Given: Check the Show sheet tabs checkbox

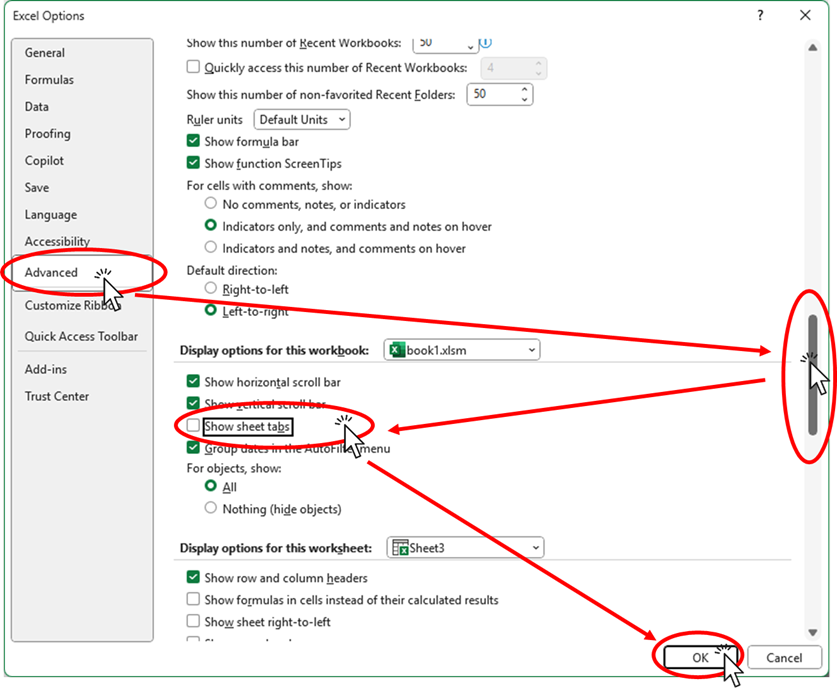Looking at the screenshot, I should [193, 425].
